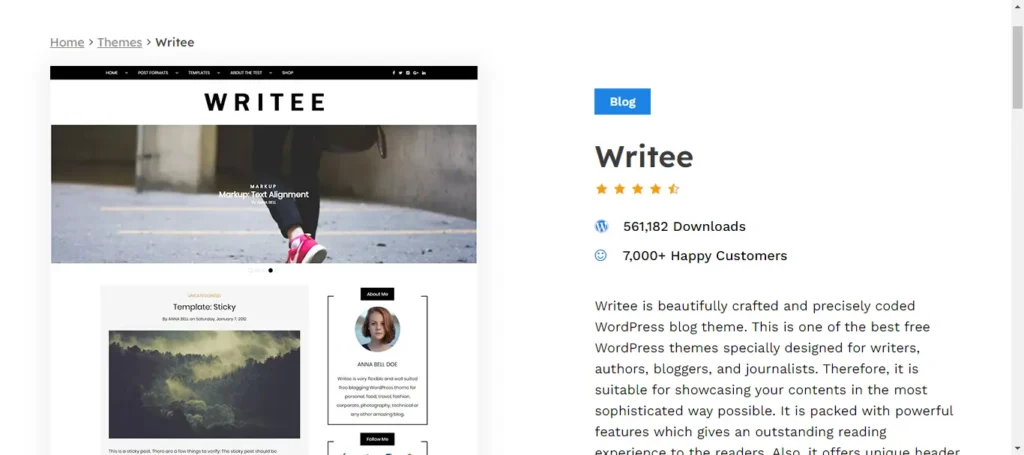The width and height of the screenshot is (1024, 455).
Task: Open the ABOUT THE TEST menu item
Action: tap(246, 73)
